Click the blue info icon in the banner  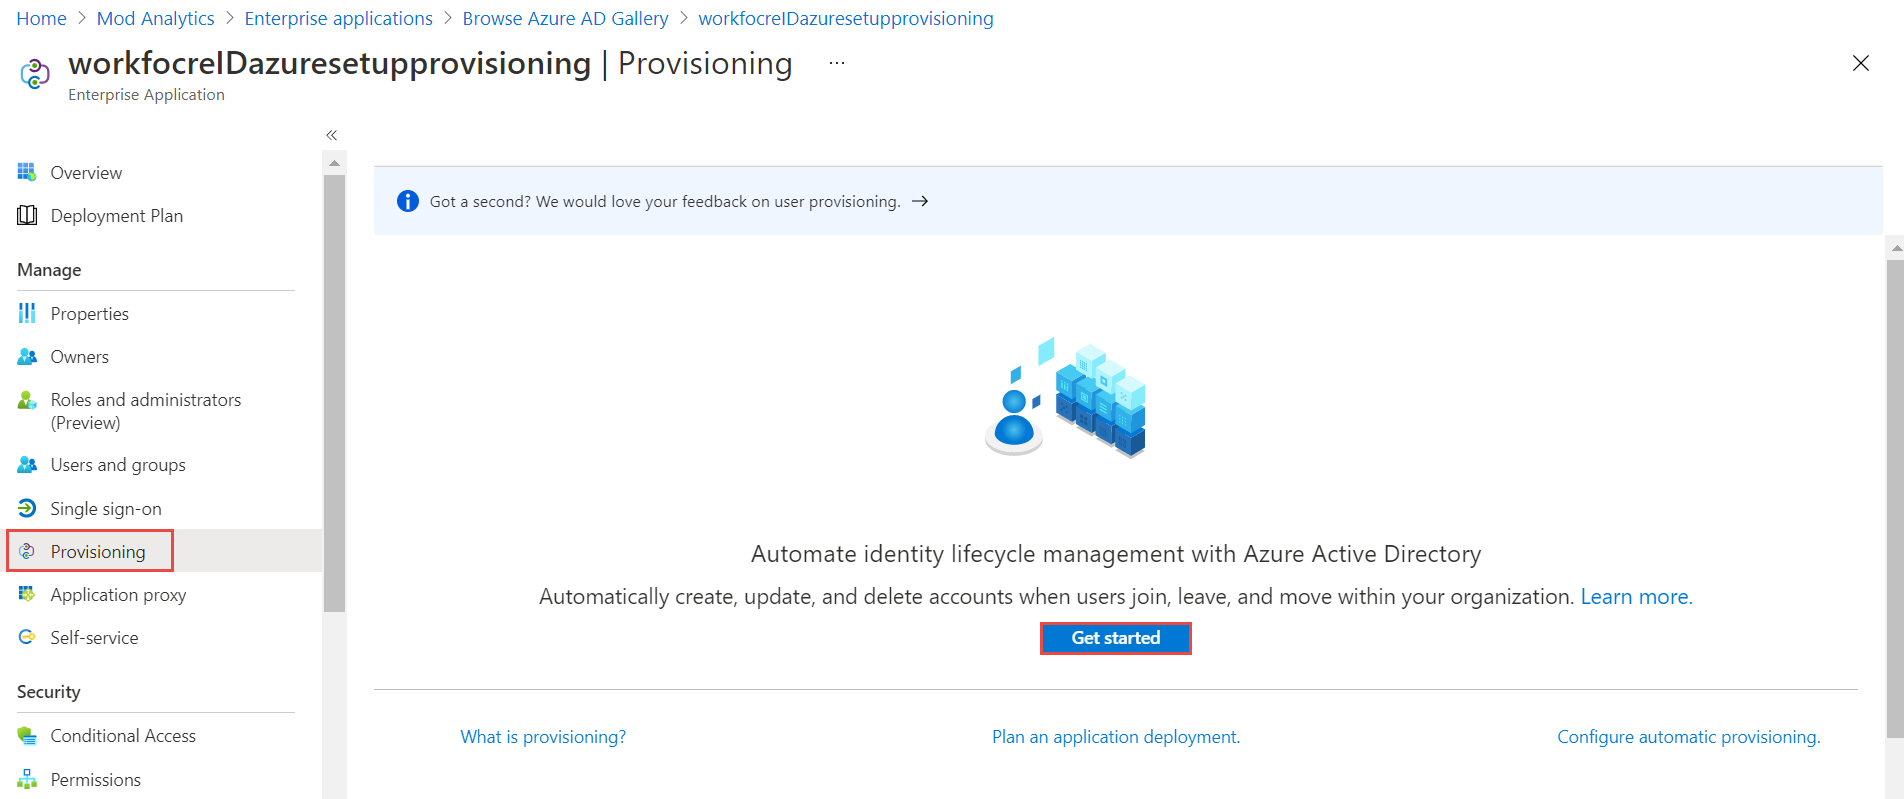408,201
